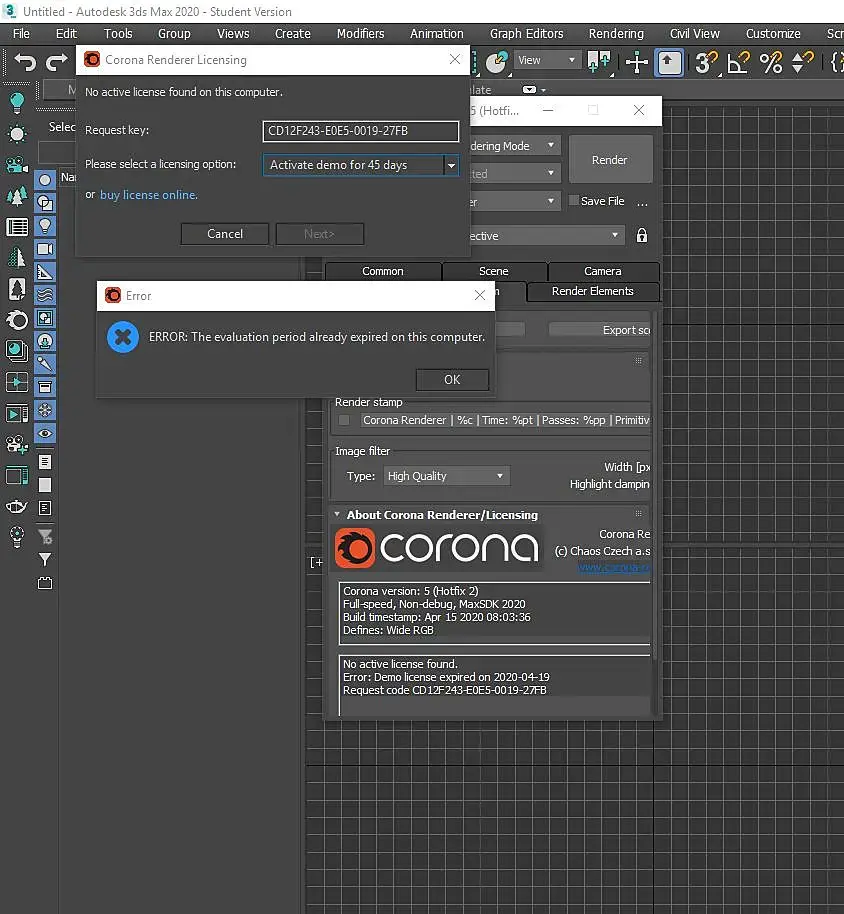The height and width of the screenshot is (914, 844).
Task: Click the Select and Manipulate crosshair icon
Action: coord(637,63)
